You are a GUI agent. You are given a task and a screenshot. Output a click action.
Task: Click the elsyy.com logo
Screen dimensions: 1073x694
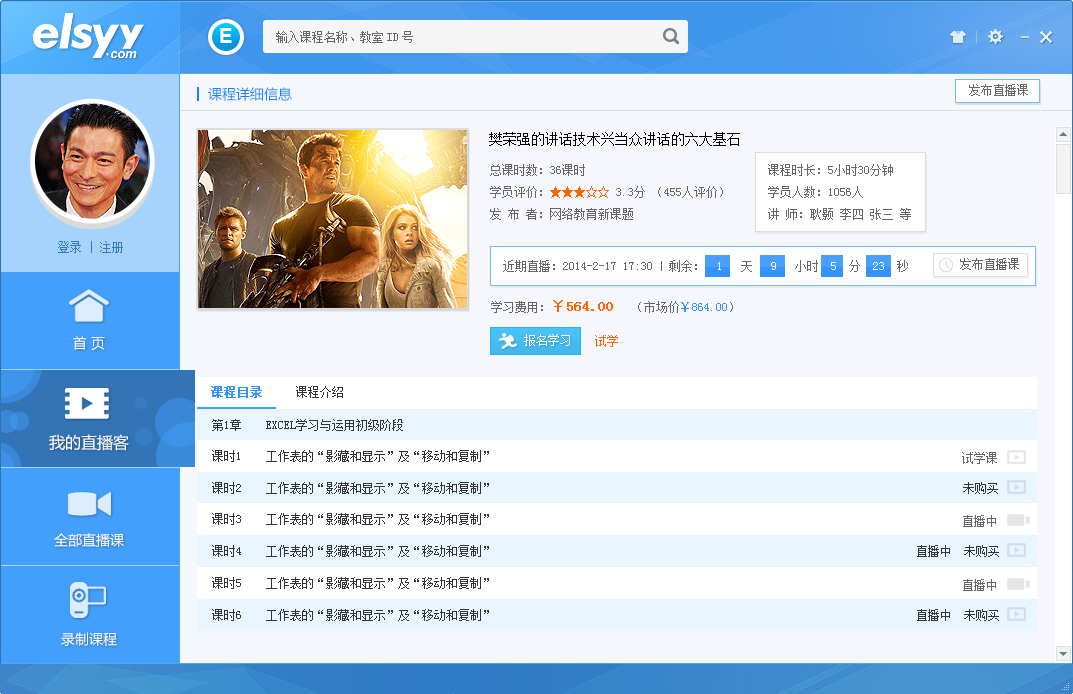tap(88, 38)
